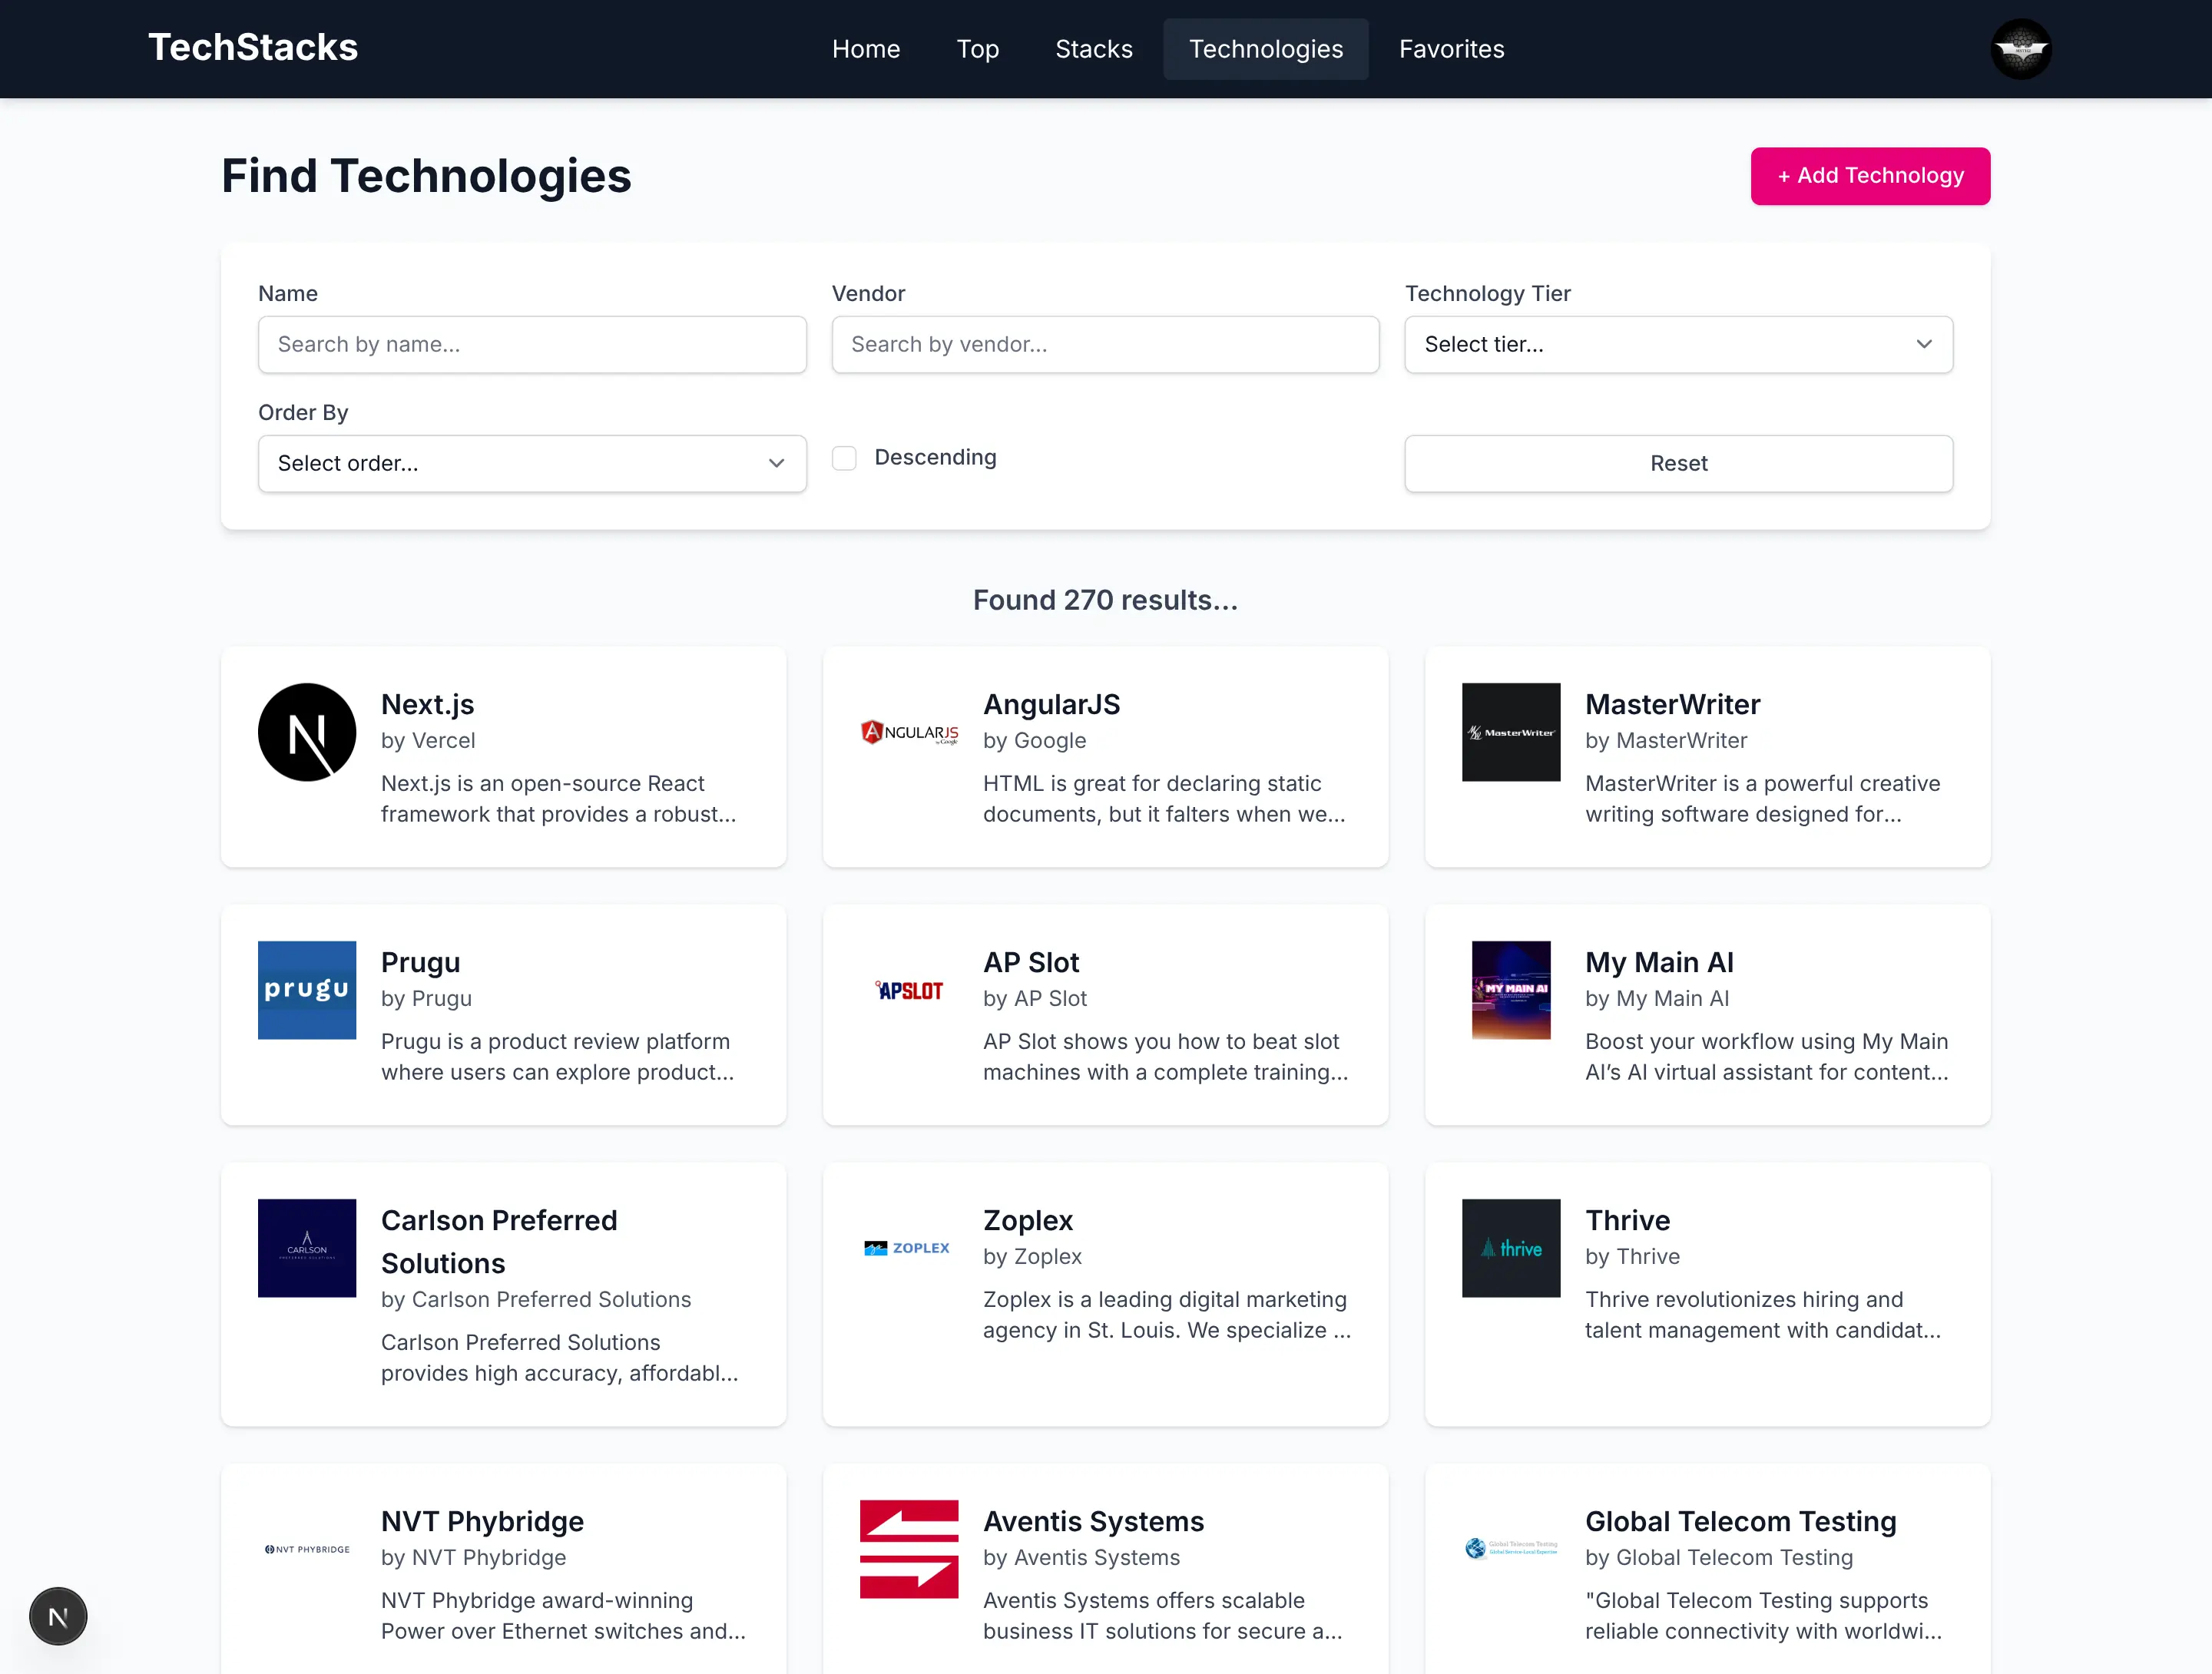Screen dimensions: 2212x1674
Task: Click the Next.js black circle logo
Action: (x=307, y=732)
